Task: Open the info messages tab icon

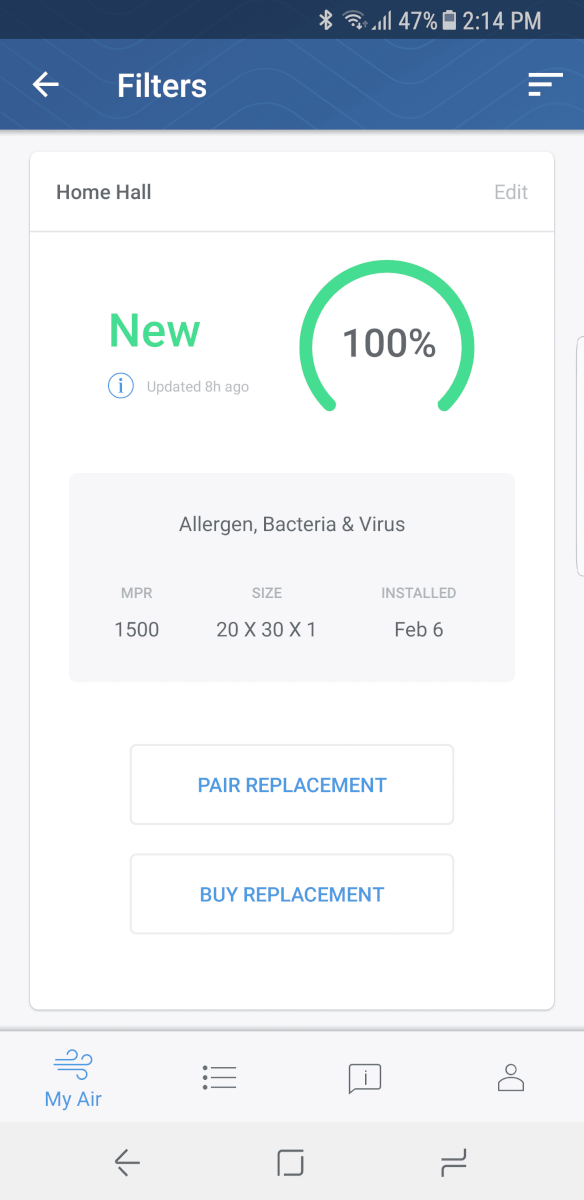Action: pos(365,1078)
